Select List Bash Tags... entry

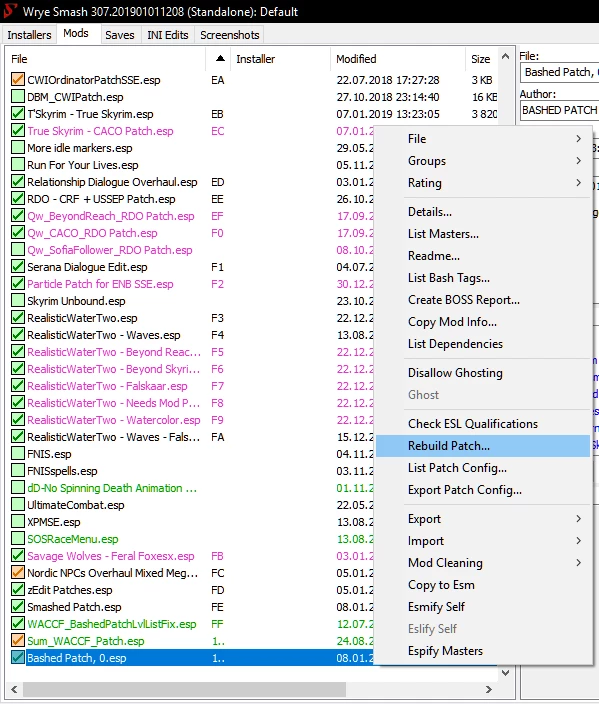tap(483, 277)
